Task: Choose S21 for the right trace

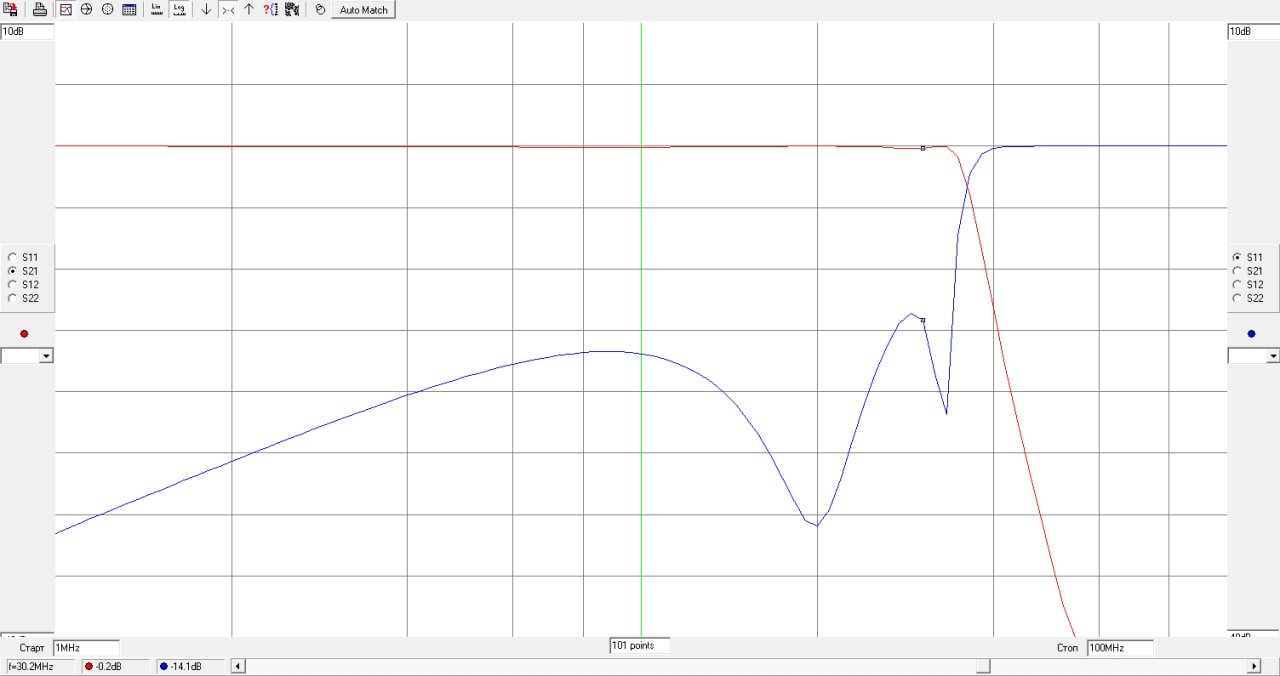Action: 1237,271
